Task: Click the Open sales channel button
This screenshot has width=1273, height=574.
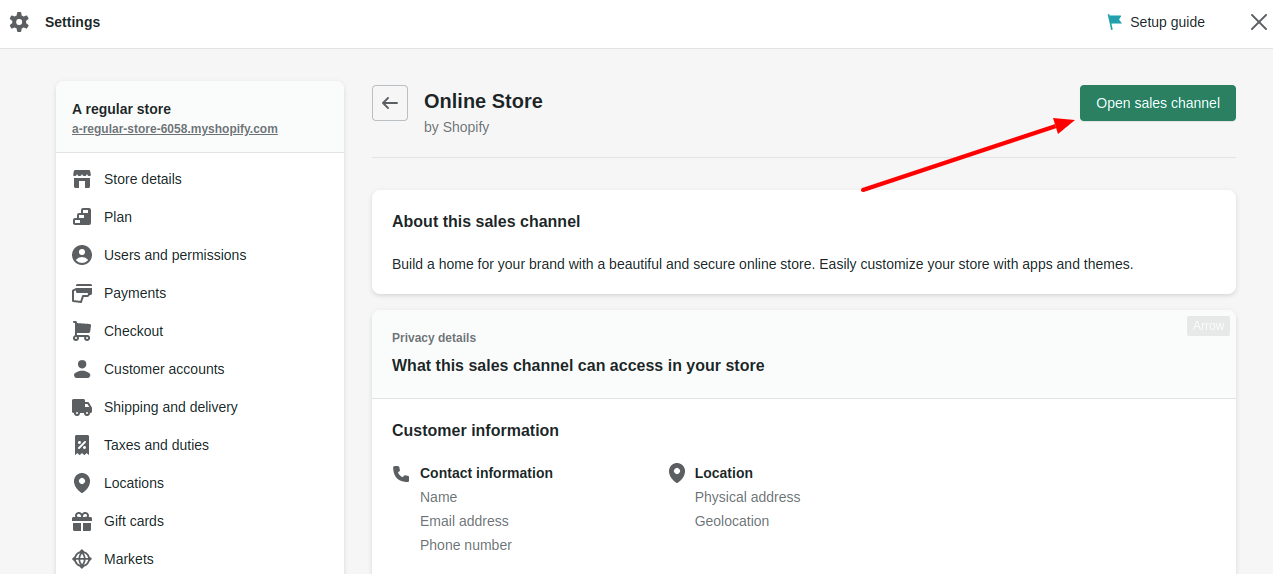Action: [1158, 103]
